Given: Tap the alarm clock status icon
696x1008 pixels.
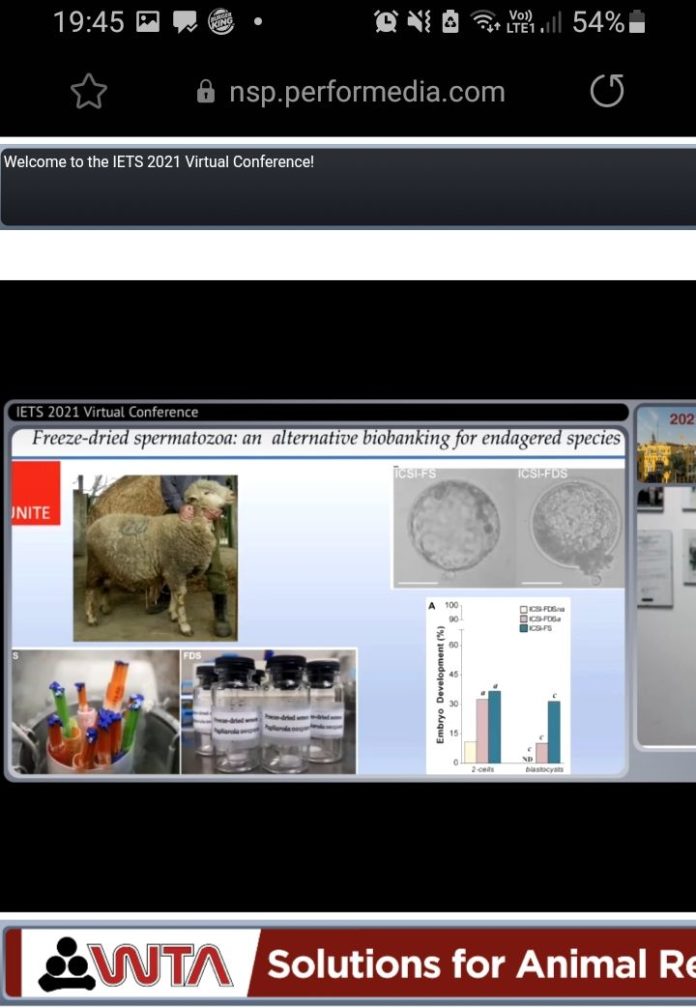Looking at the screenshot, I should [x=385, y=22].
